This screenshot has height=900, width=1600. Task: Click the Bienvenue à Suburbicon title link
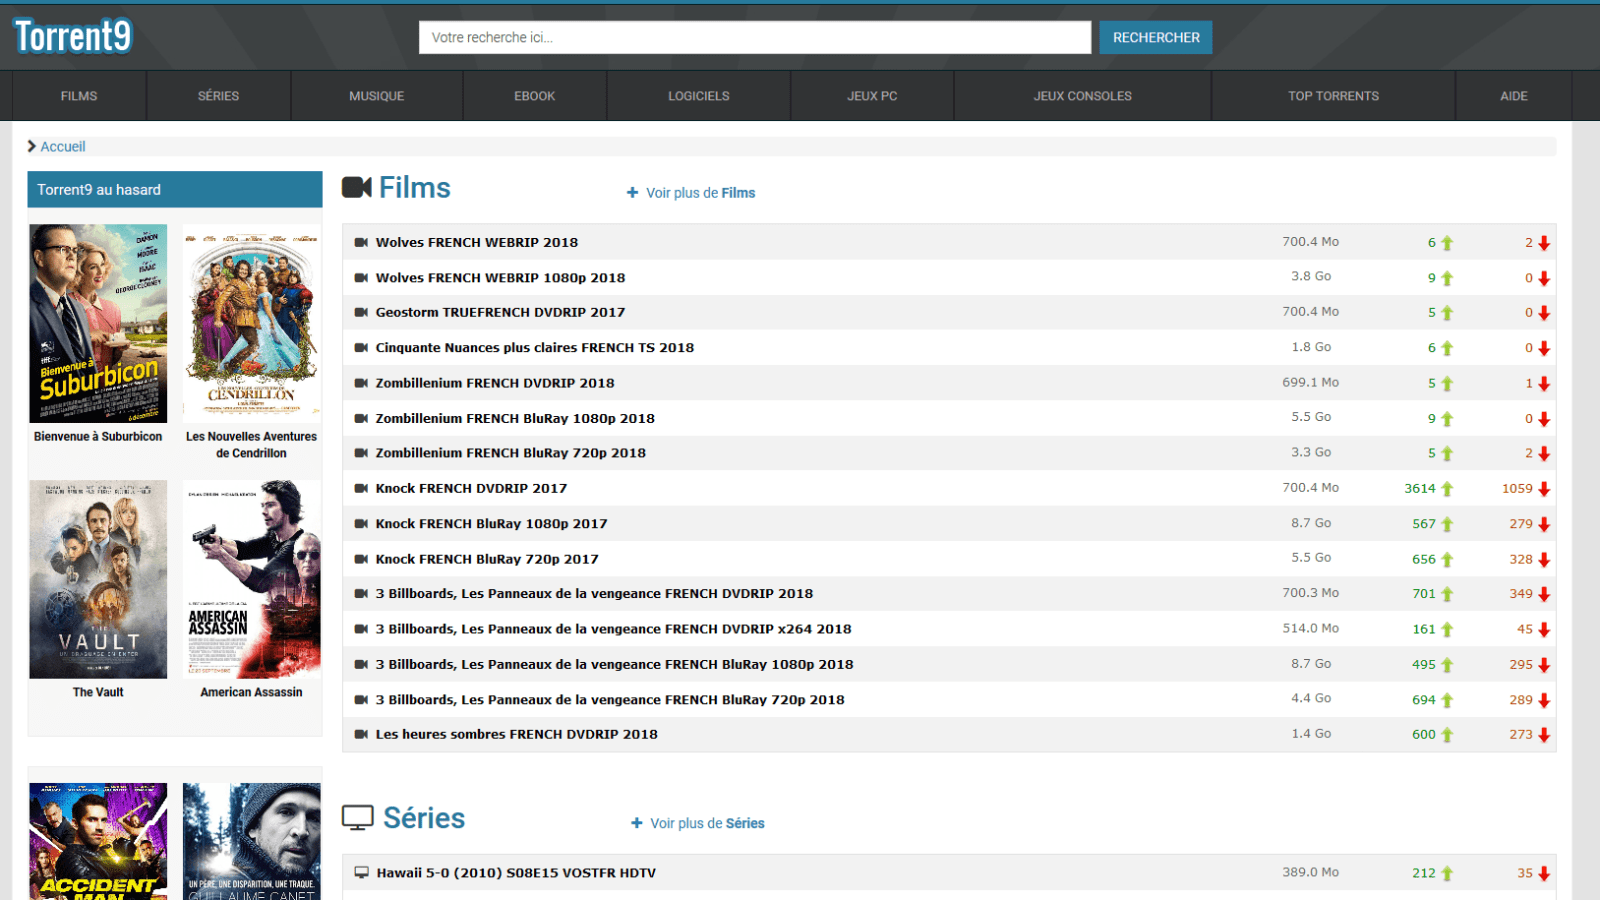pos(98,437)
